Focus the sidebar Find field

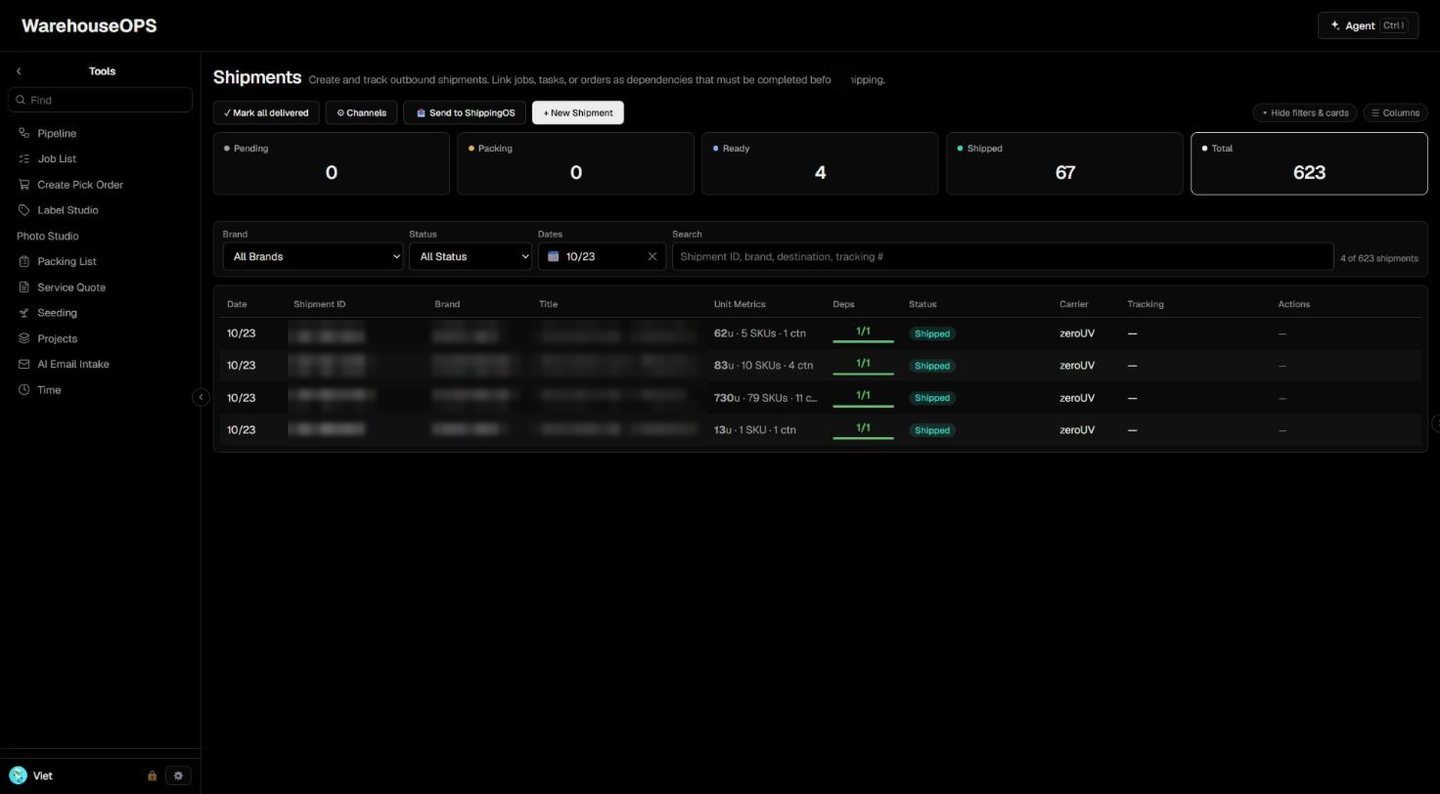100,100
